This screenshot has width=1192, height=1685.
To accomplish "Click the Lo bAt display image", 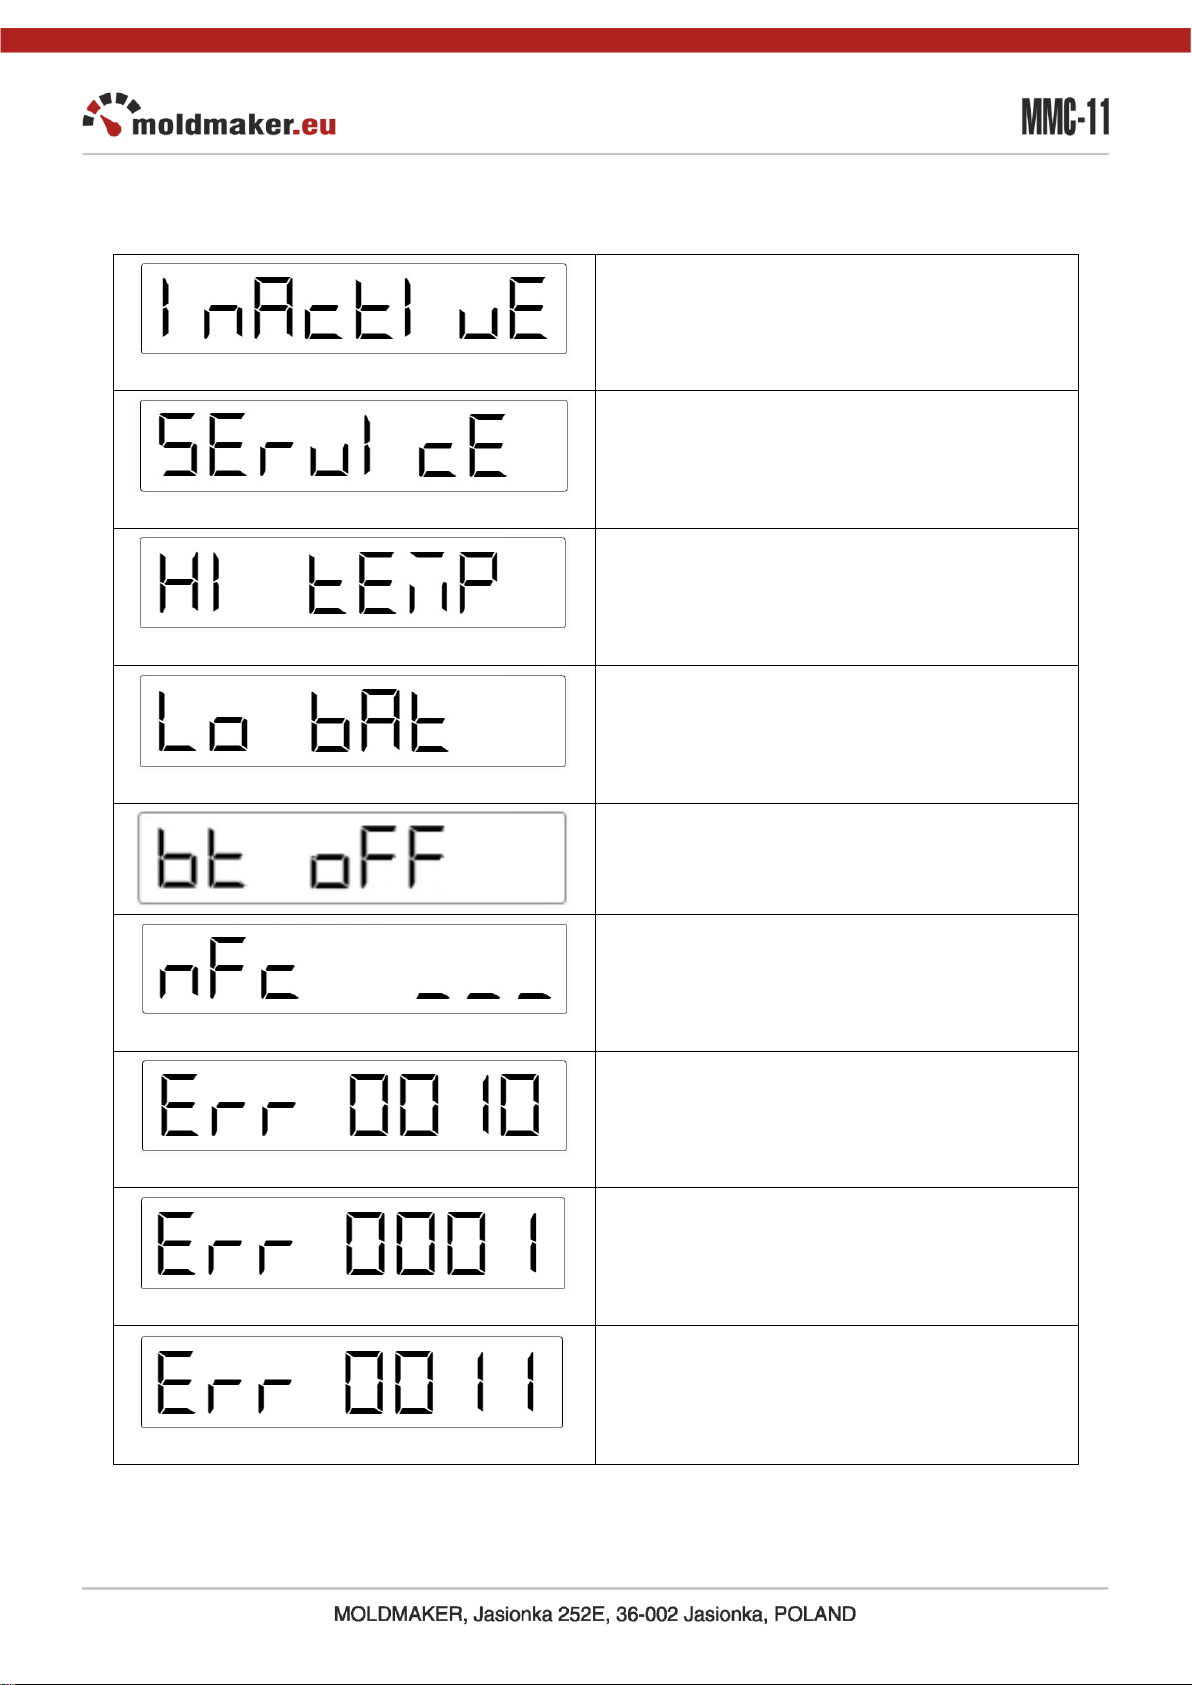I will (353, 721).
